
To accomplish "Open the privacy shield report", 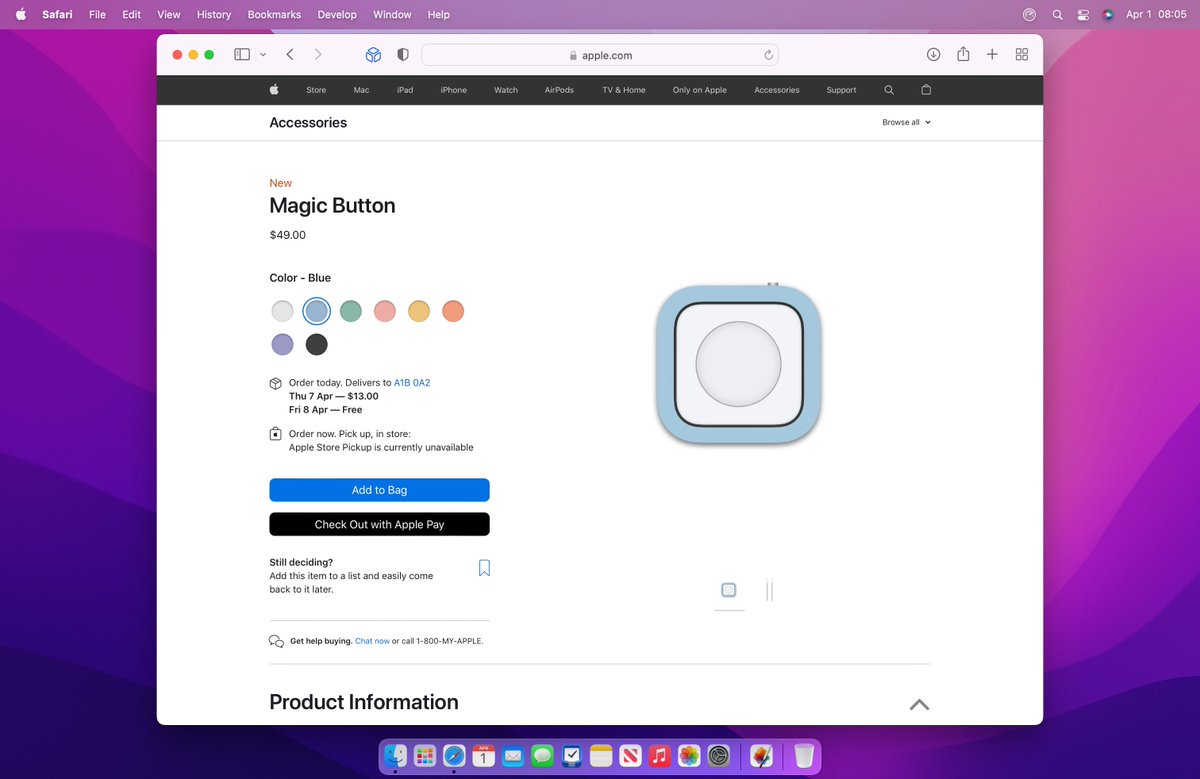I will pos(403,55).
